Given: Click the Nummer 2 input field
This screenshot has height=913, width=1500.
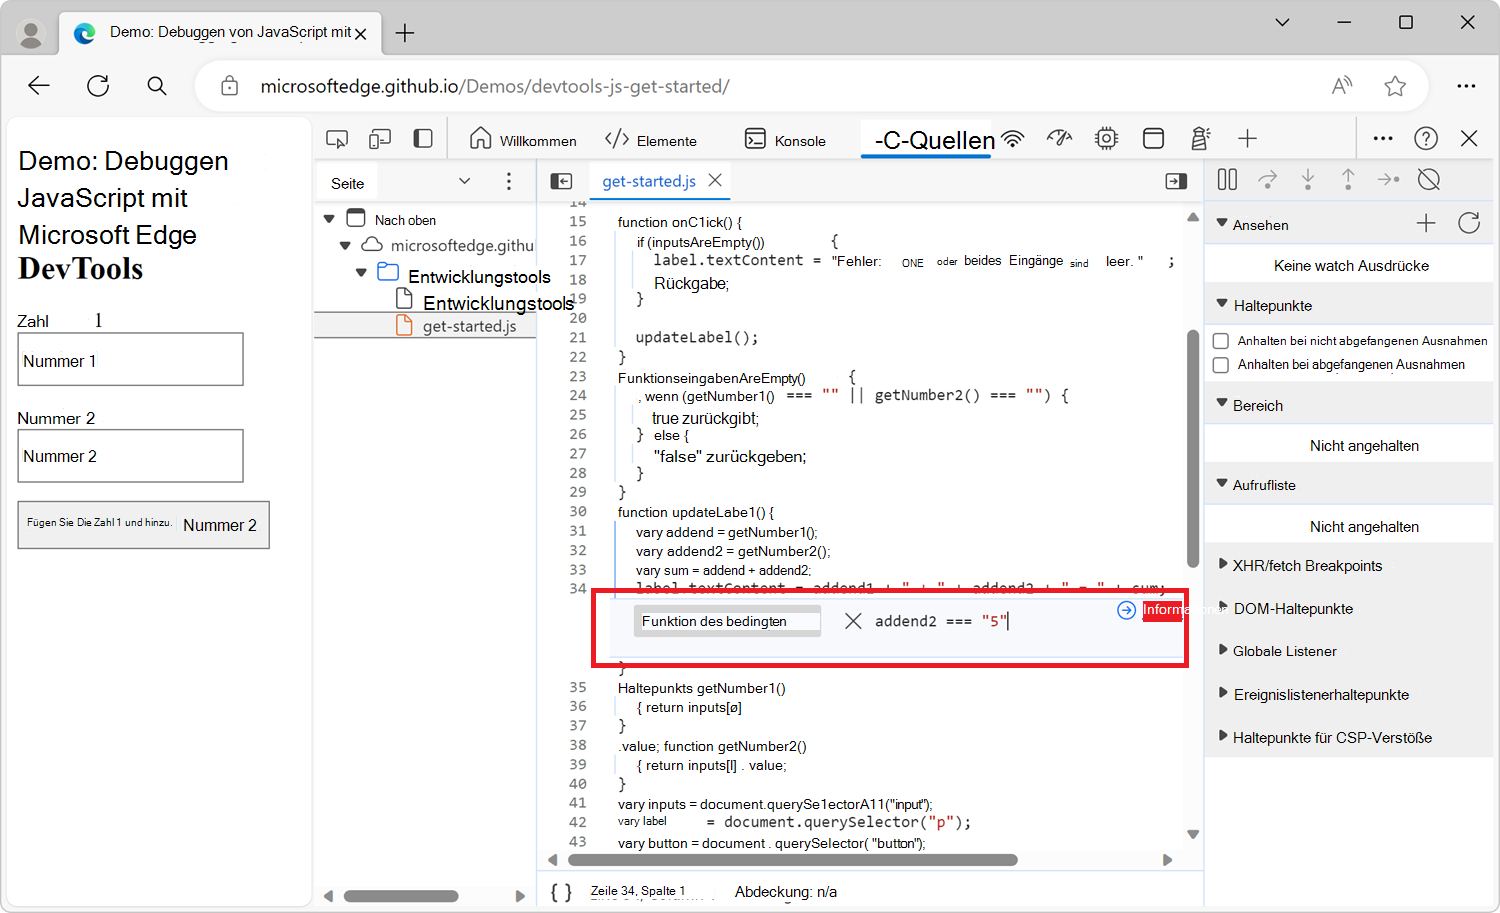Looking at the screenshot, I should coord(131,456).
